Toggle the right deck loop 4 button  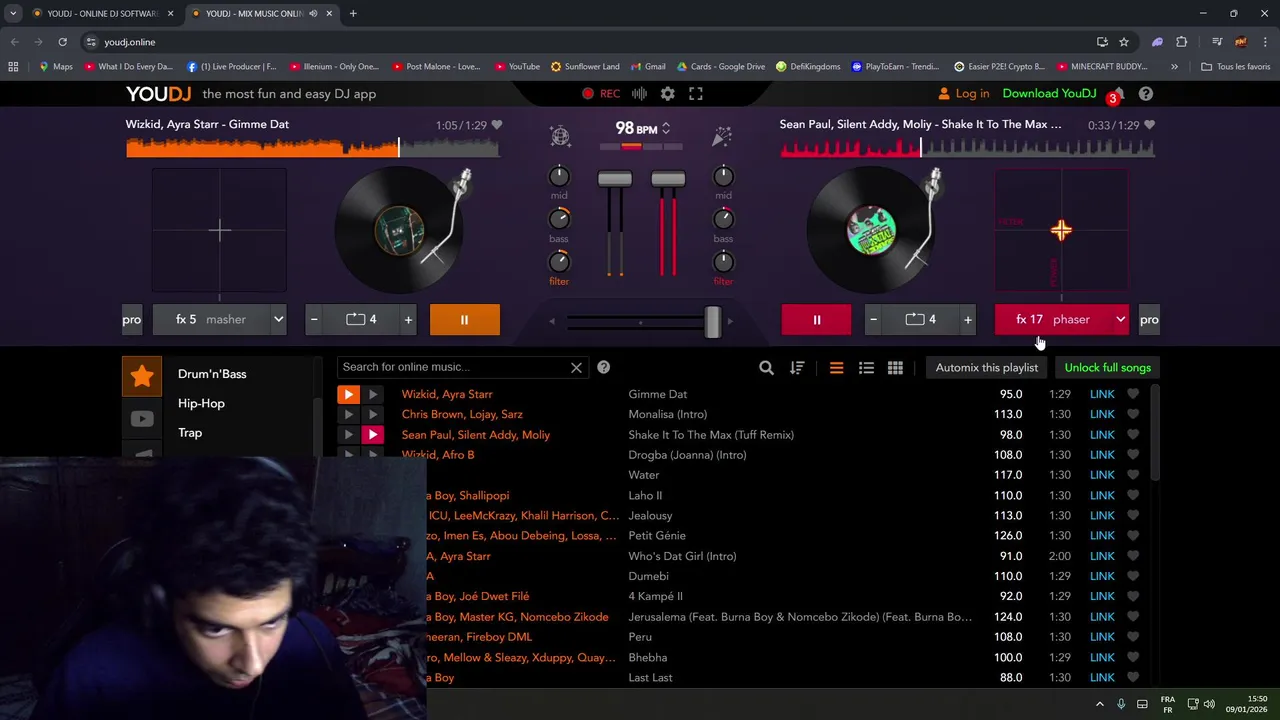tap(920, 319)
